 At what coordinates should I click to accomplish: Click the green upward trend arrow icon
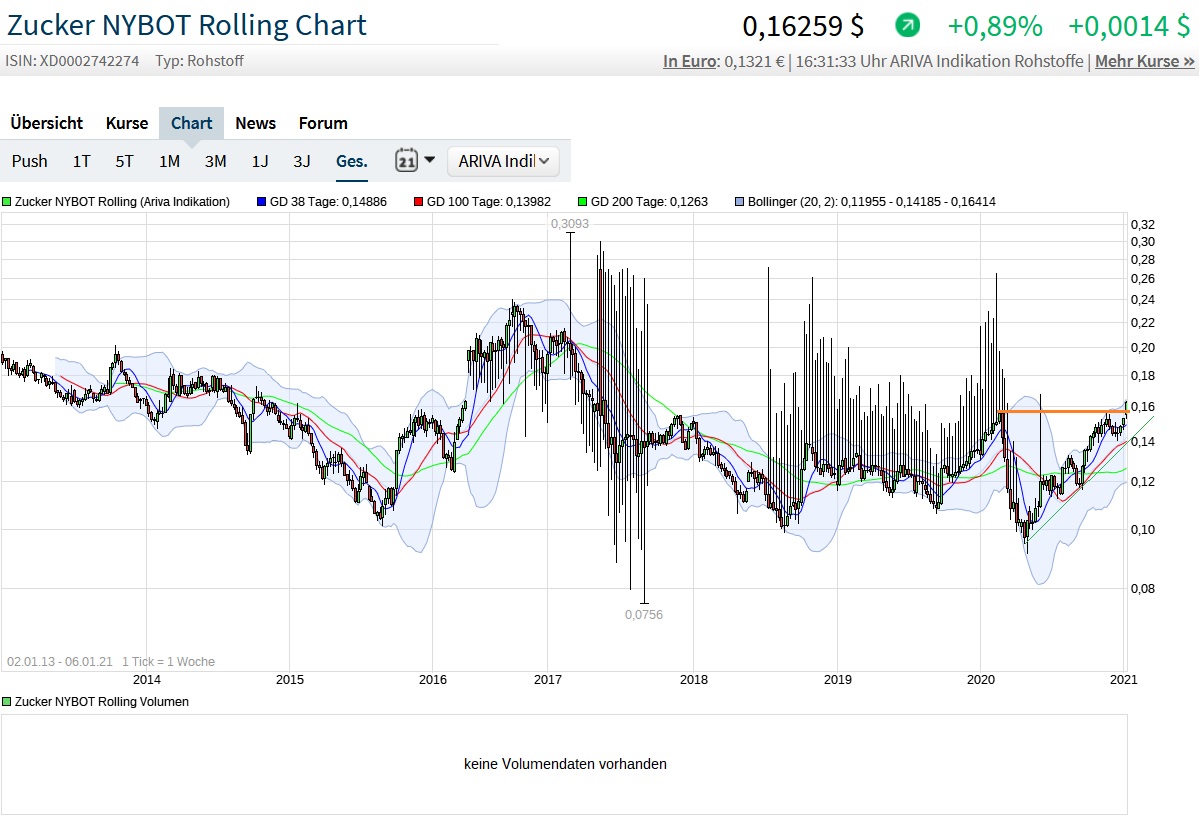point(907,25)
